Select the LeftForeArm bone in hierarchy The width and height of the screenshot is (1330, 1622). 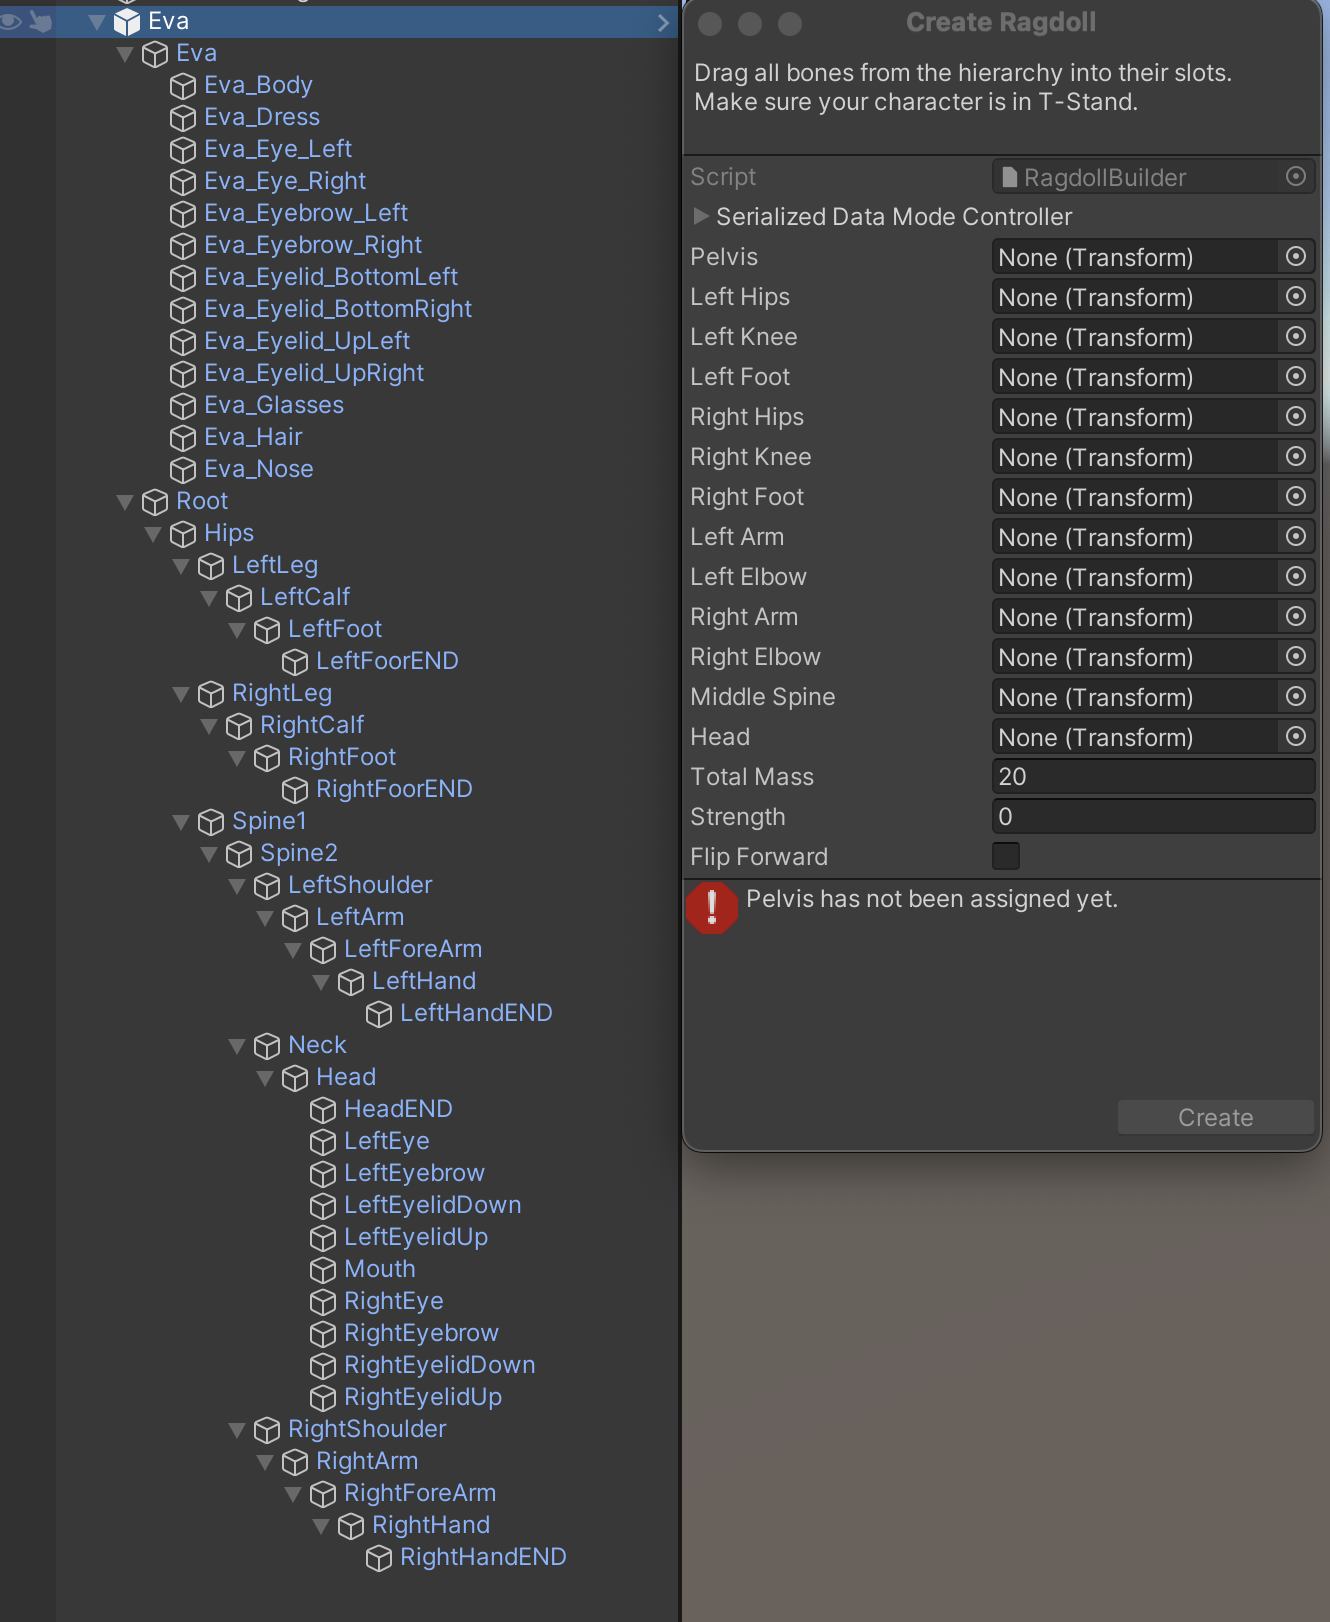coord(412,949)
